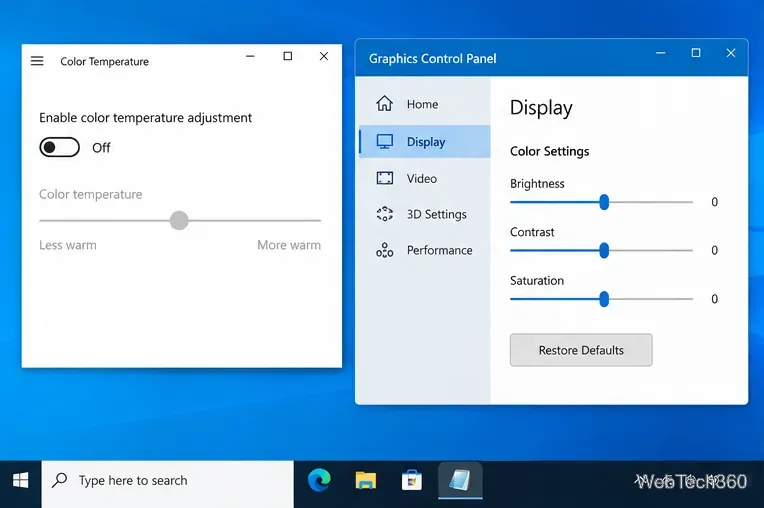Click the Brightness slider handle
Image resolution: width=764 pixels, height=508 pixels.
pos(604,202)
